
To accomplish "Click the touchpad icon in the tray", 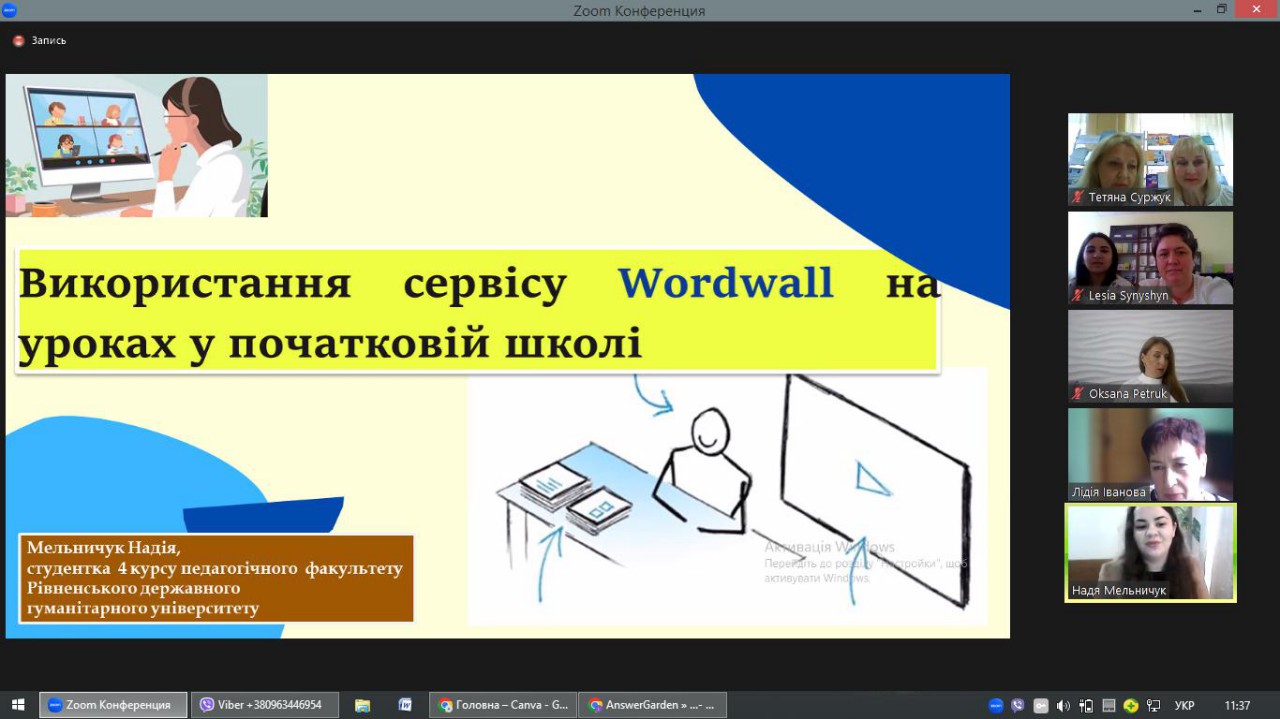I will pyautogui.click(x=1108, y=706).
